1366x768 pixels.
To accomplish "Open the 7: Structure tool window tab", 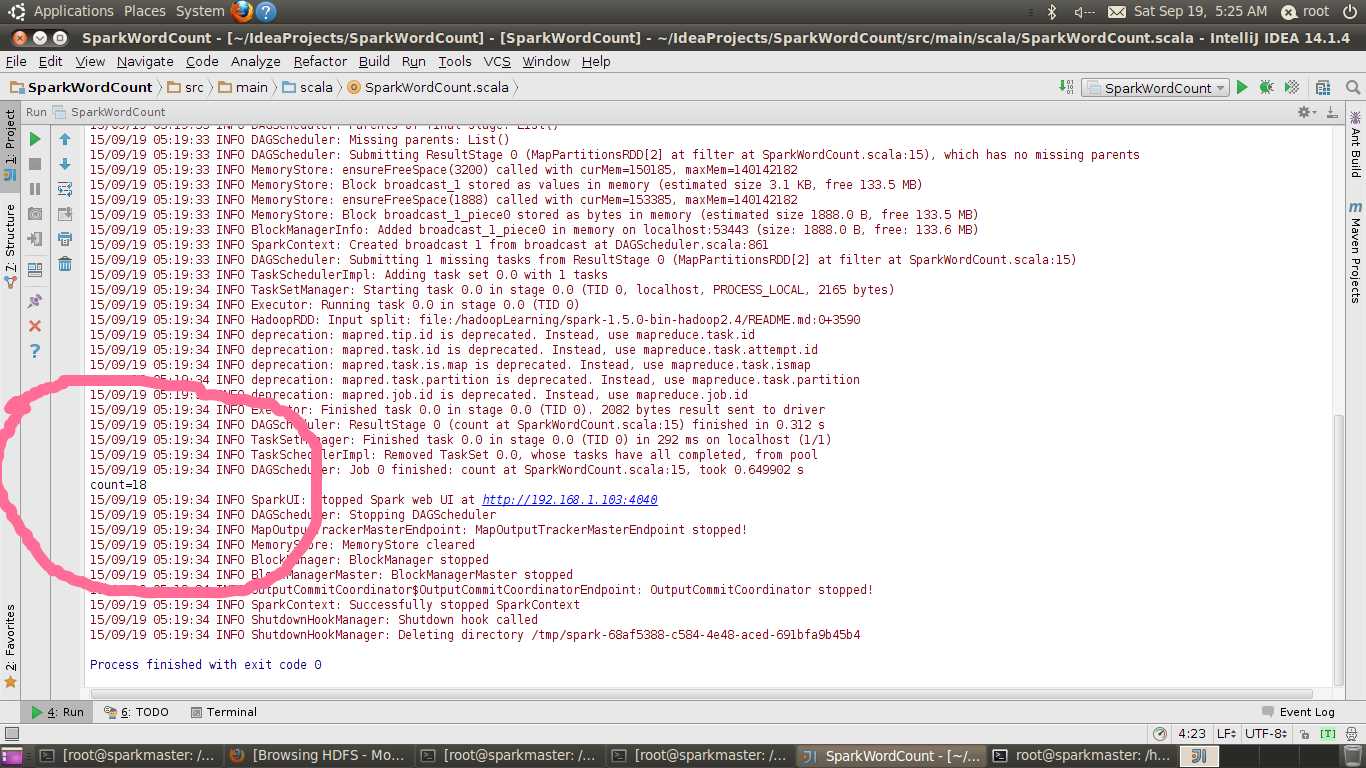I will coord(10,246).
